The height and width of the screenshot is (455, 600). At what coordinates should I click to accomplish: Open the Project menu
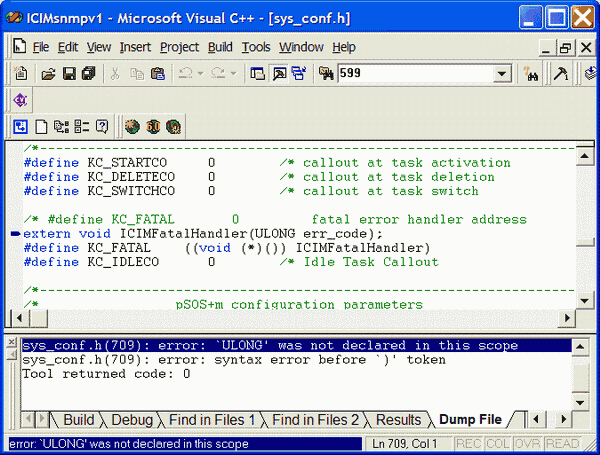[179, 47]
